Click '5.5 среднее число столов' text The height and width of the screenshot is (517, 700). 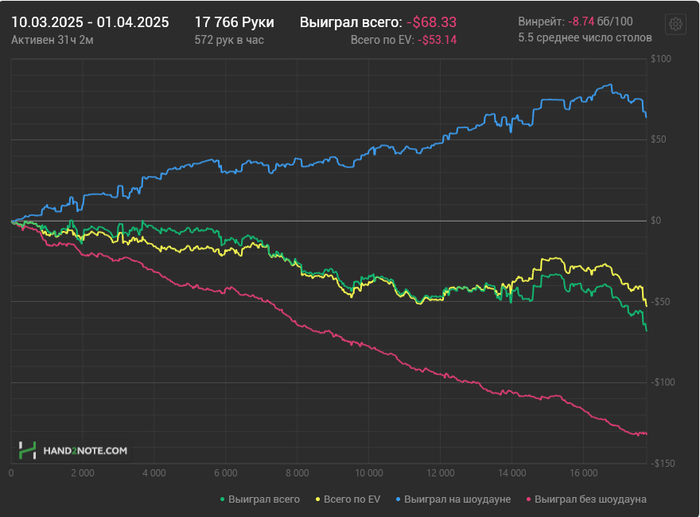coord(585,38)
